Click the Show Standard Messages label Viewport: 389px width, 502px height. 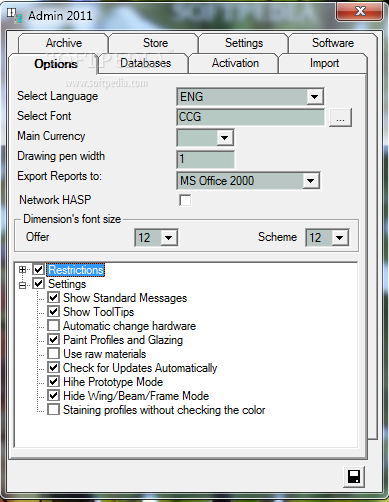[125, 298]
